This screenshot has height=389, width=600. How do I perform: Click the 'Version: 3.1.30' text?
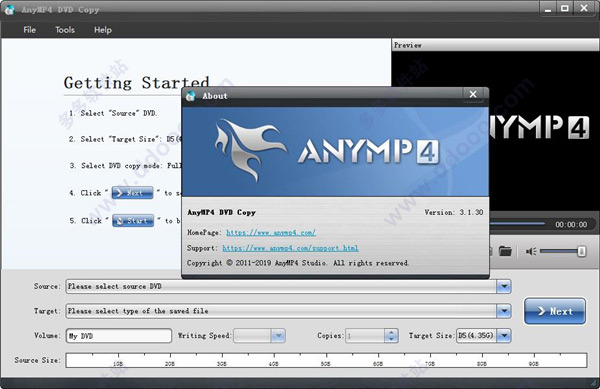pyautogui.click(x=454, y=212)
